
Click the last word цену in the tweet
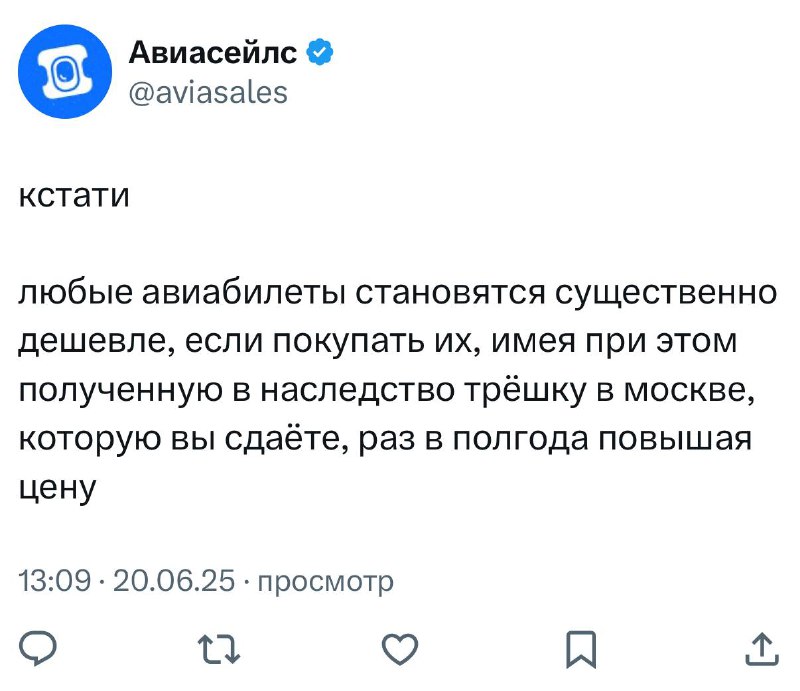(58, 488)
